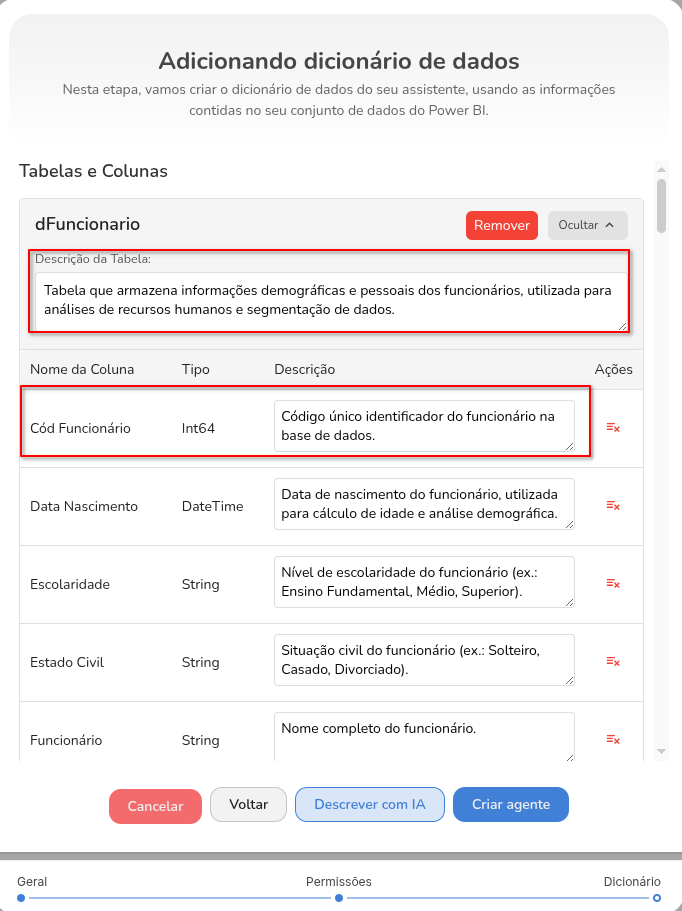Click the clear description icon for Funcionário
The image size is (682, 911).
612,737
